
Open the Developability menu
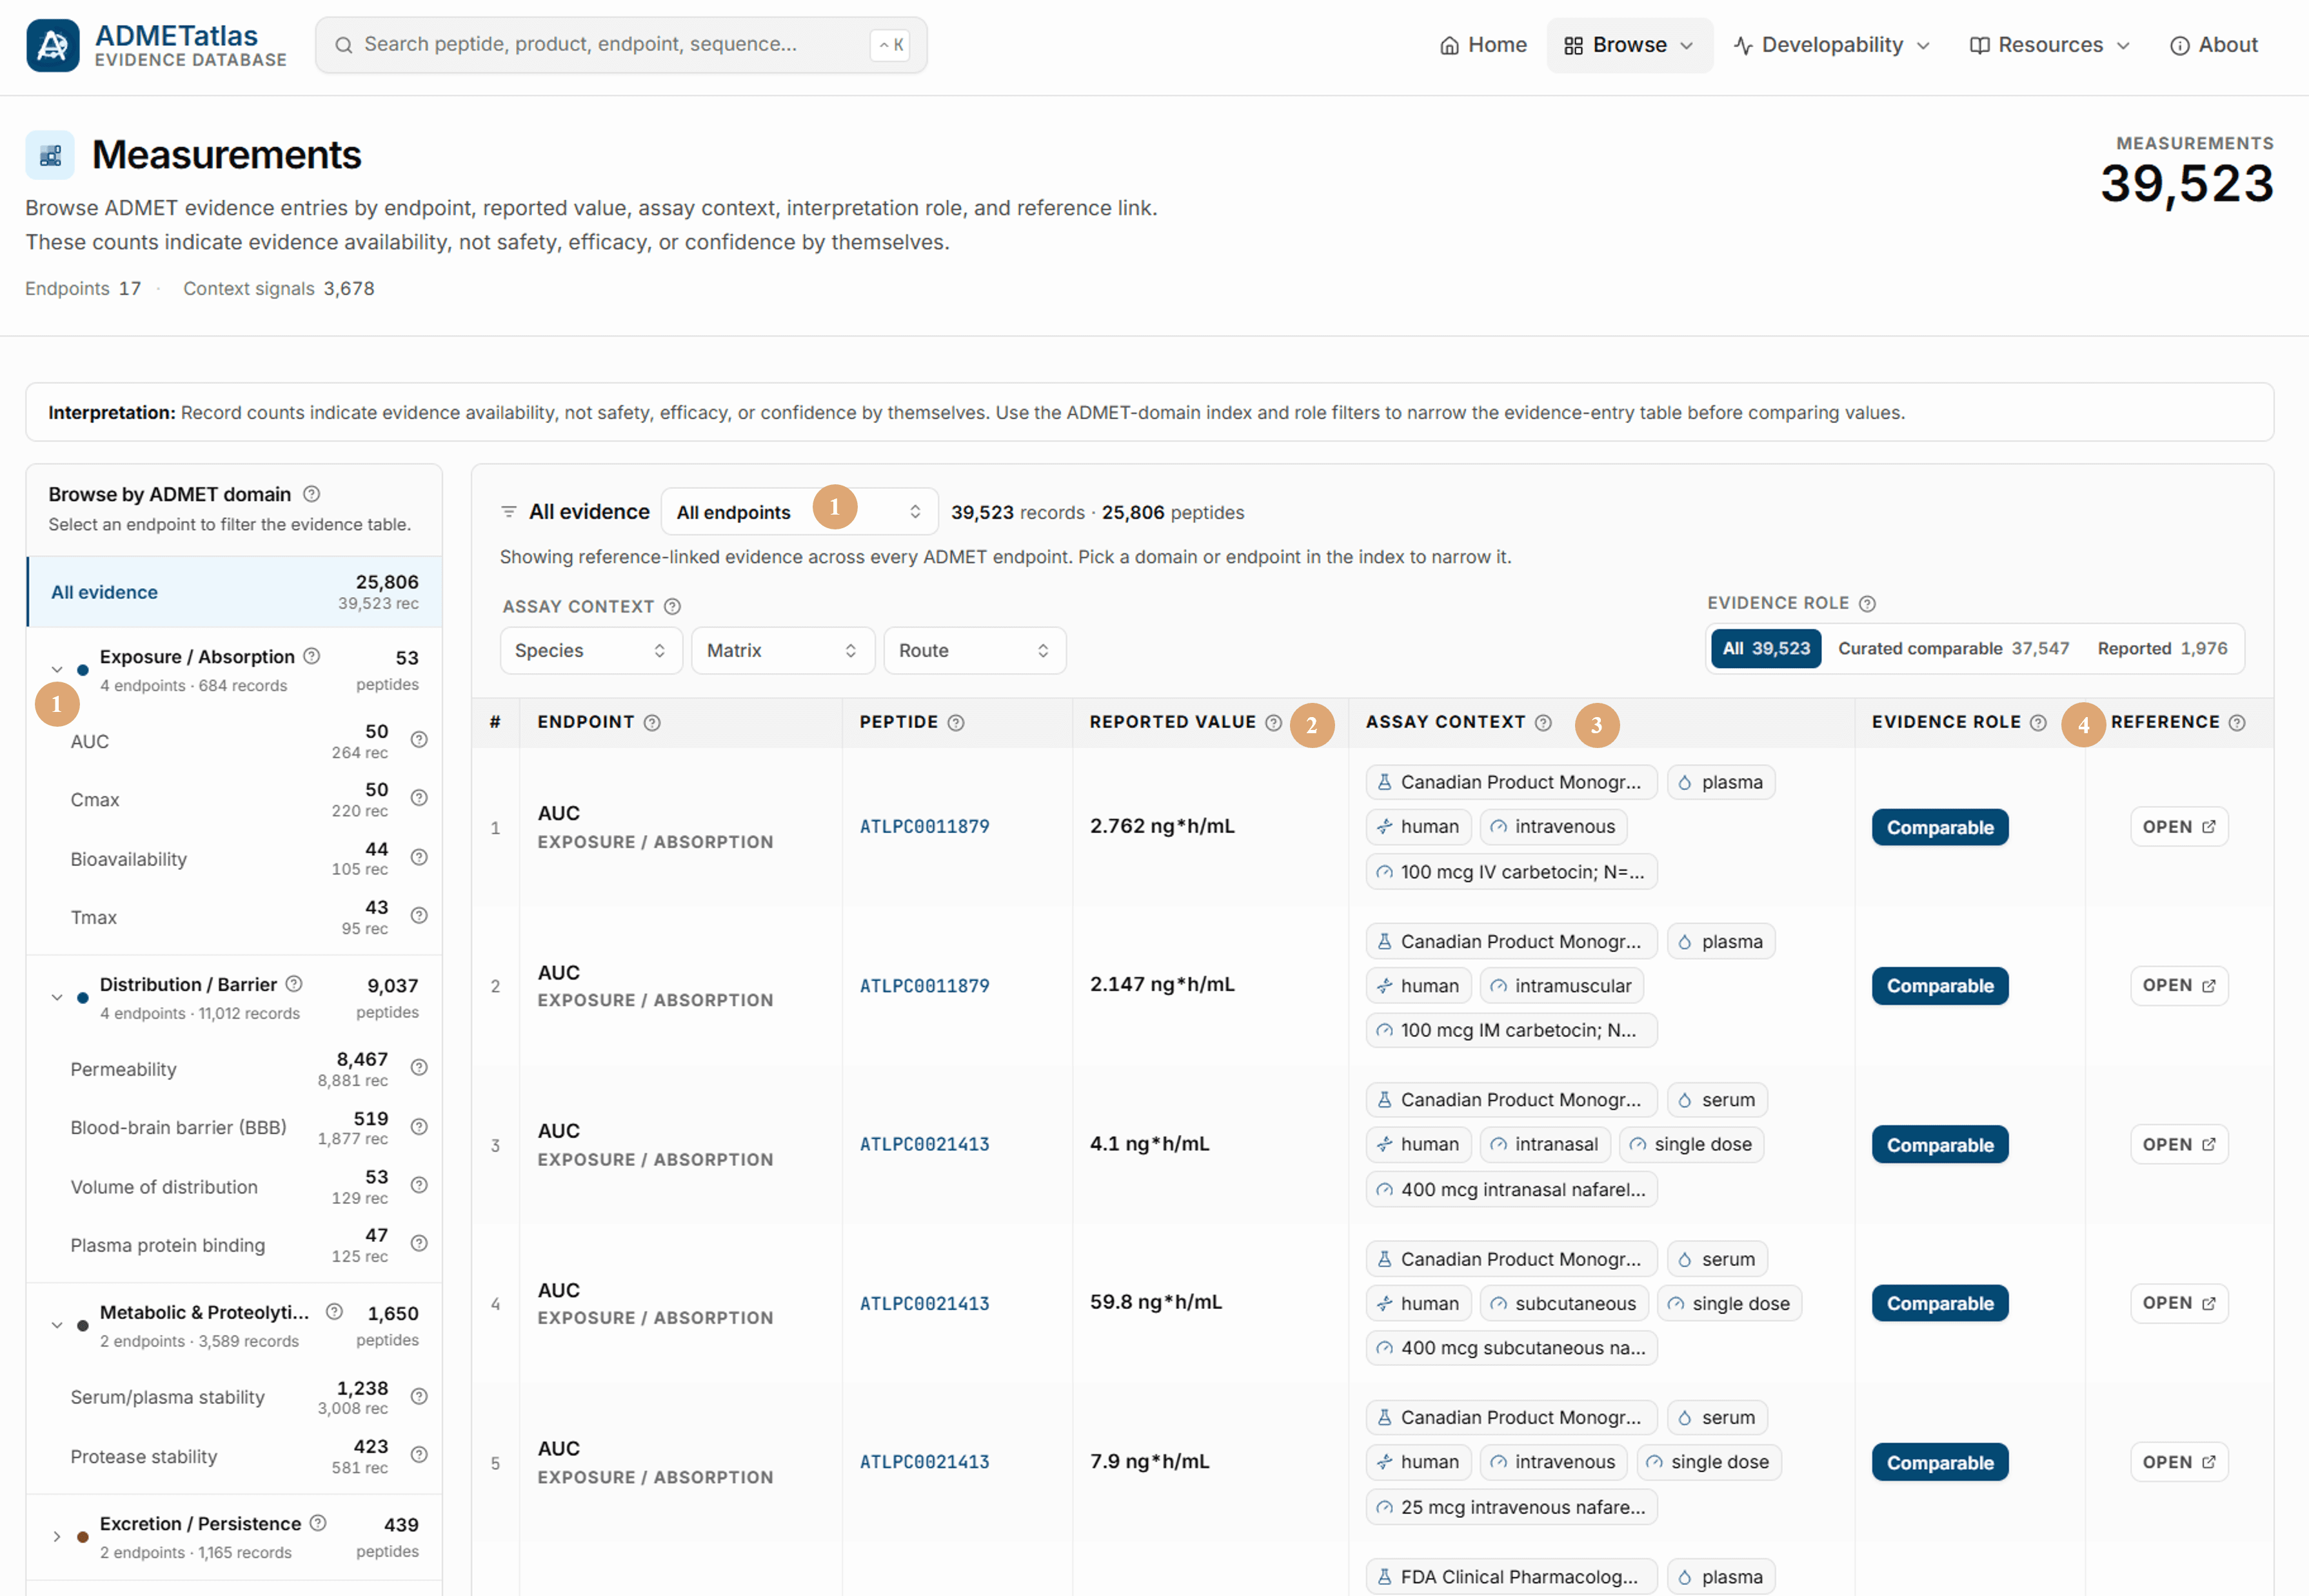(1832, 46)
